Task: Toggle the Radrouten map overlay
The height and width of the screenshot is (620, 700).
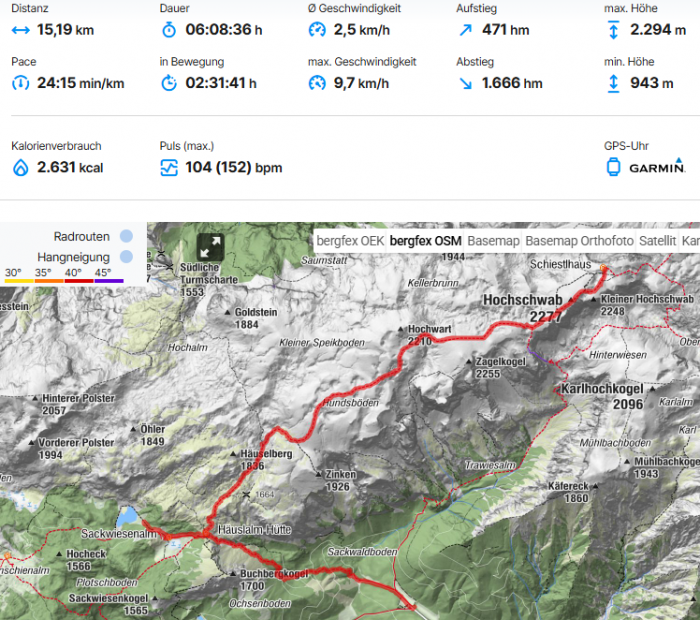Action: 126,236
